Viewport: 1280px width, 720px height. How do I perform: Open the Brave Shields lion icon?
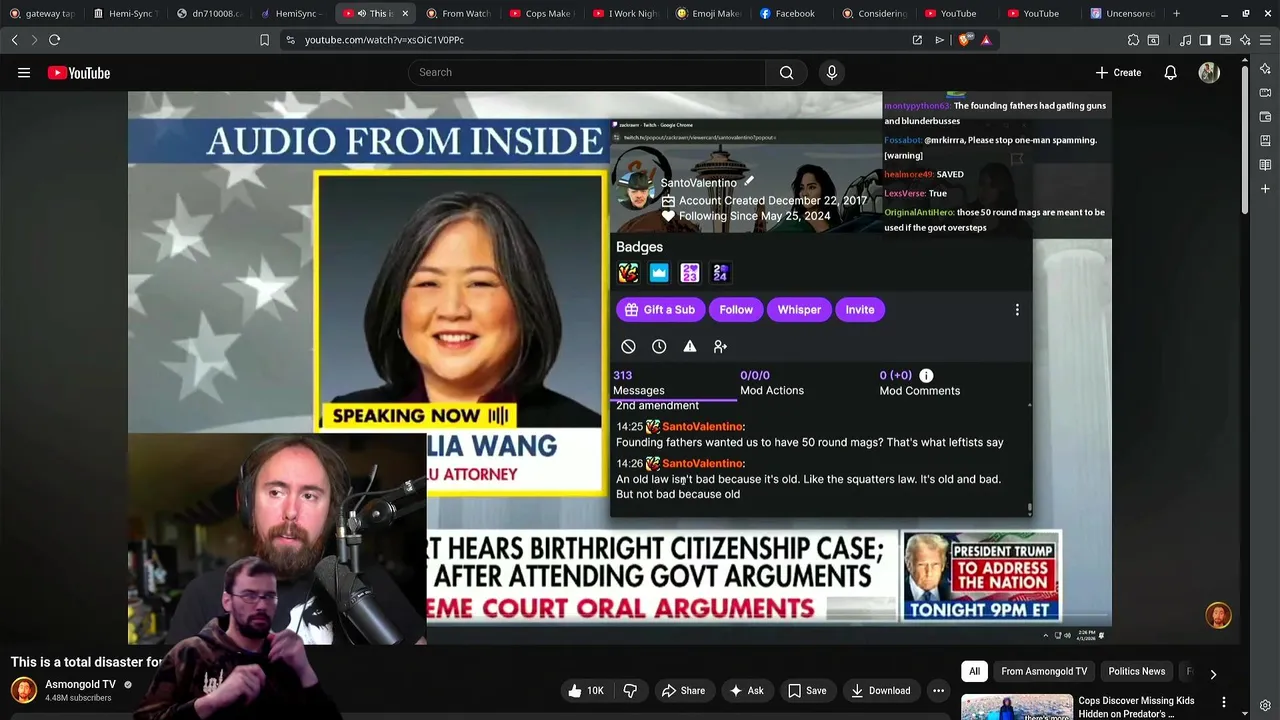pos(964,40)
